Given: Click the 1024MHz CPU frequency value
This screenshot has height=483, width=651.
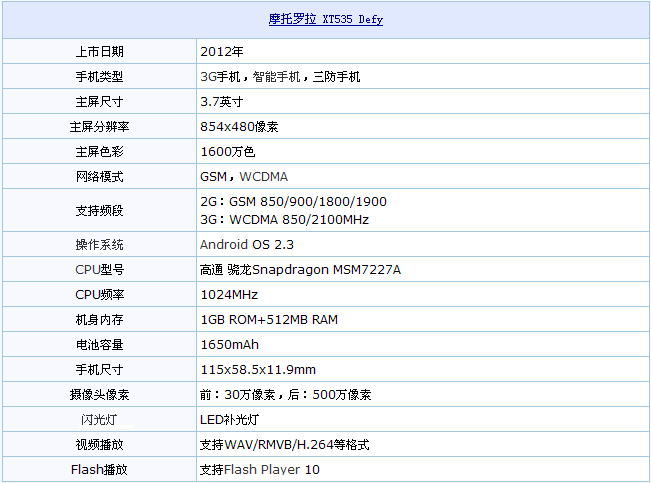Looking at the screenshot, I should tap(229, 294).
